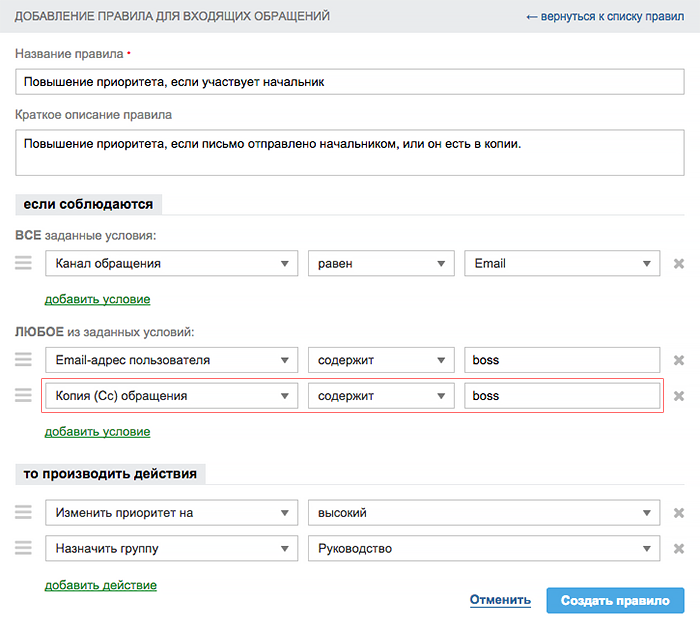Click drag handle beside 'Email-адрес пользователя' row

tap(23, 359)
